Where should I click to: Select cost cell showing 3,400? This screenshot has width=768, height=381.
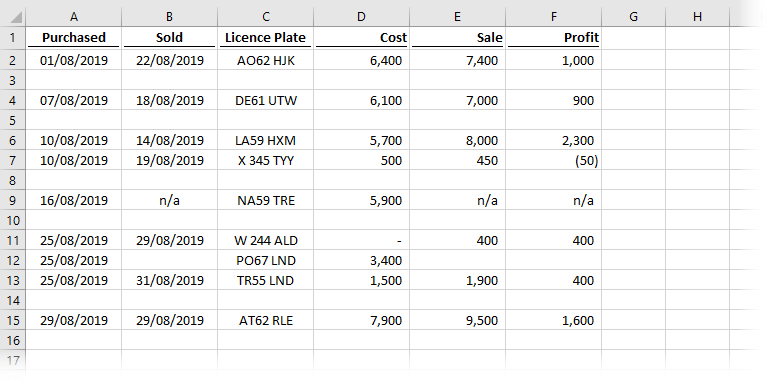pyautogui.click(x=361, y=260)
